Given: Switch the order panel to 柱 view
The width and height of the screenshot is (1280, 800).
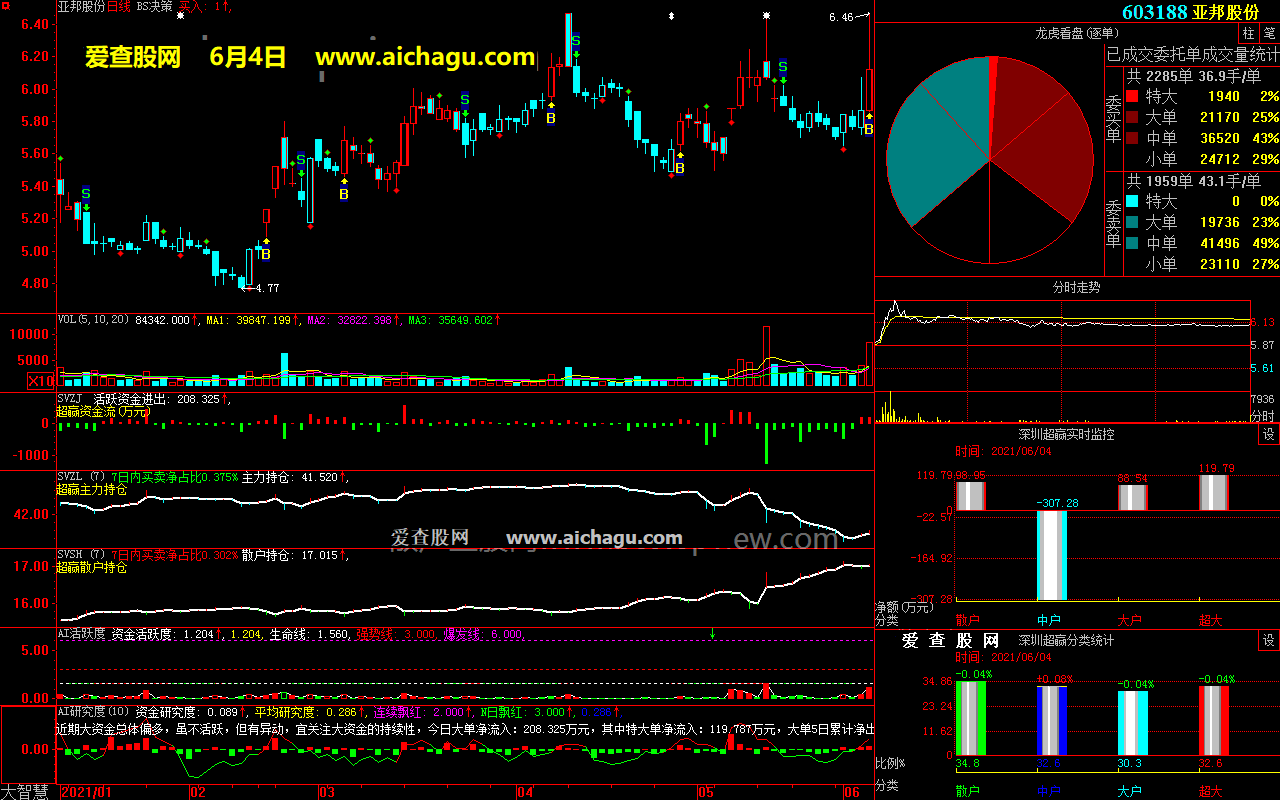Looking at the screenshot, I should (x=1249, y=34).
